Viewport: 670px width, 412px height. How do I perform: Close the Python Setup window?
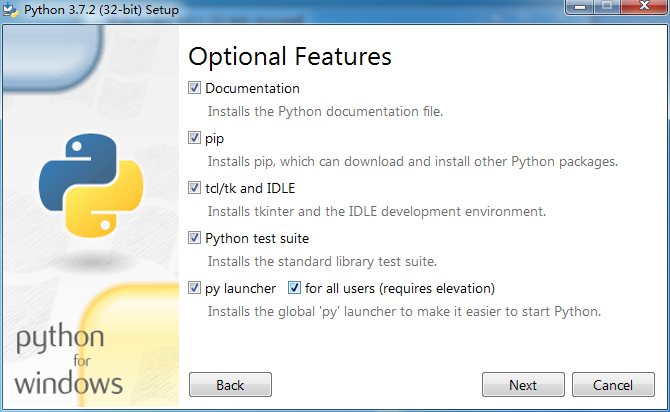tap(644, 7)
